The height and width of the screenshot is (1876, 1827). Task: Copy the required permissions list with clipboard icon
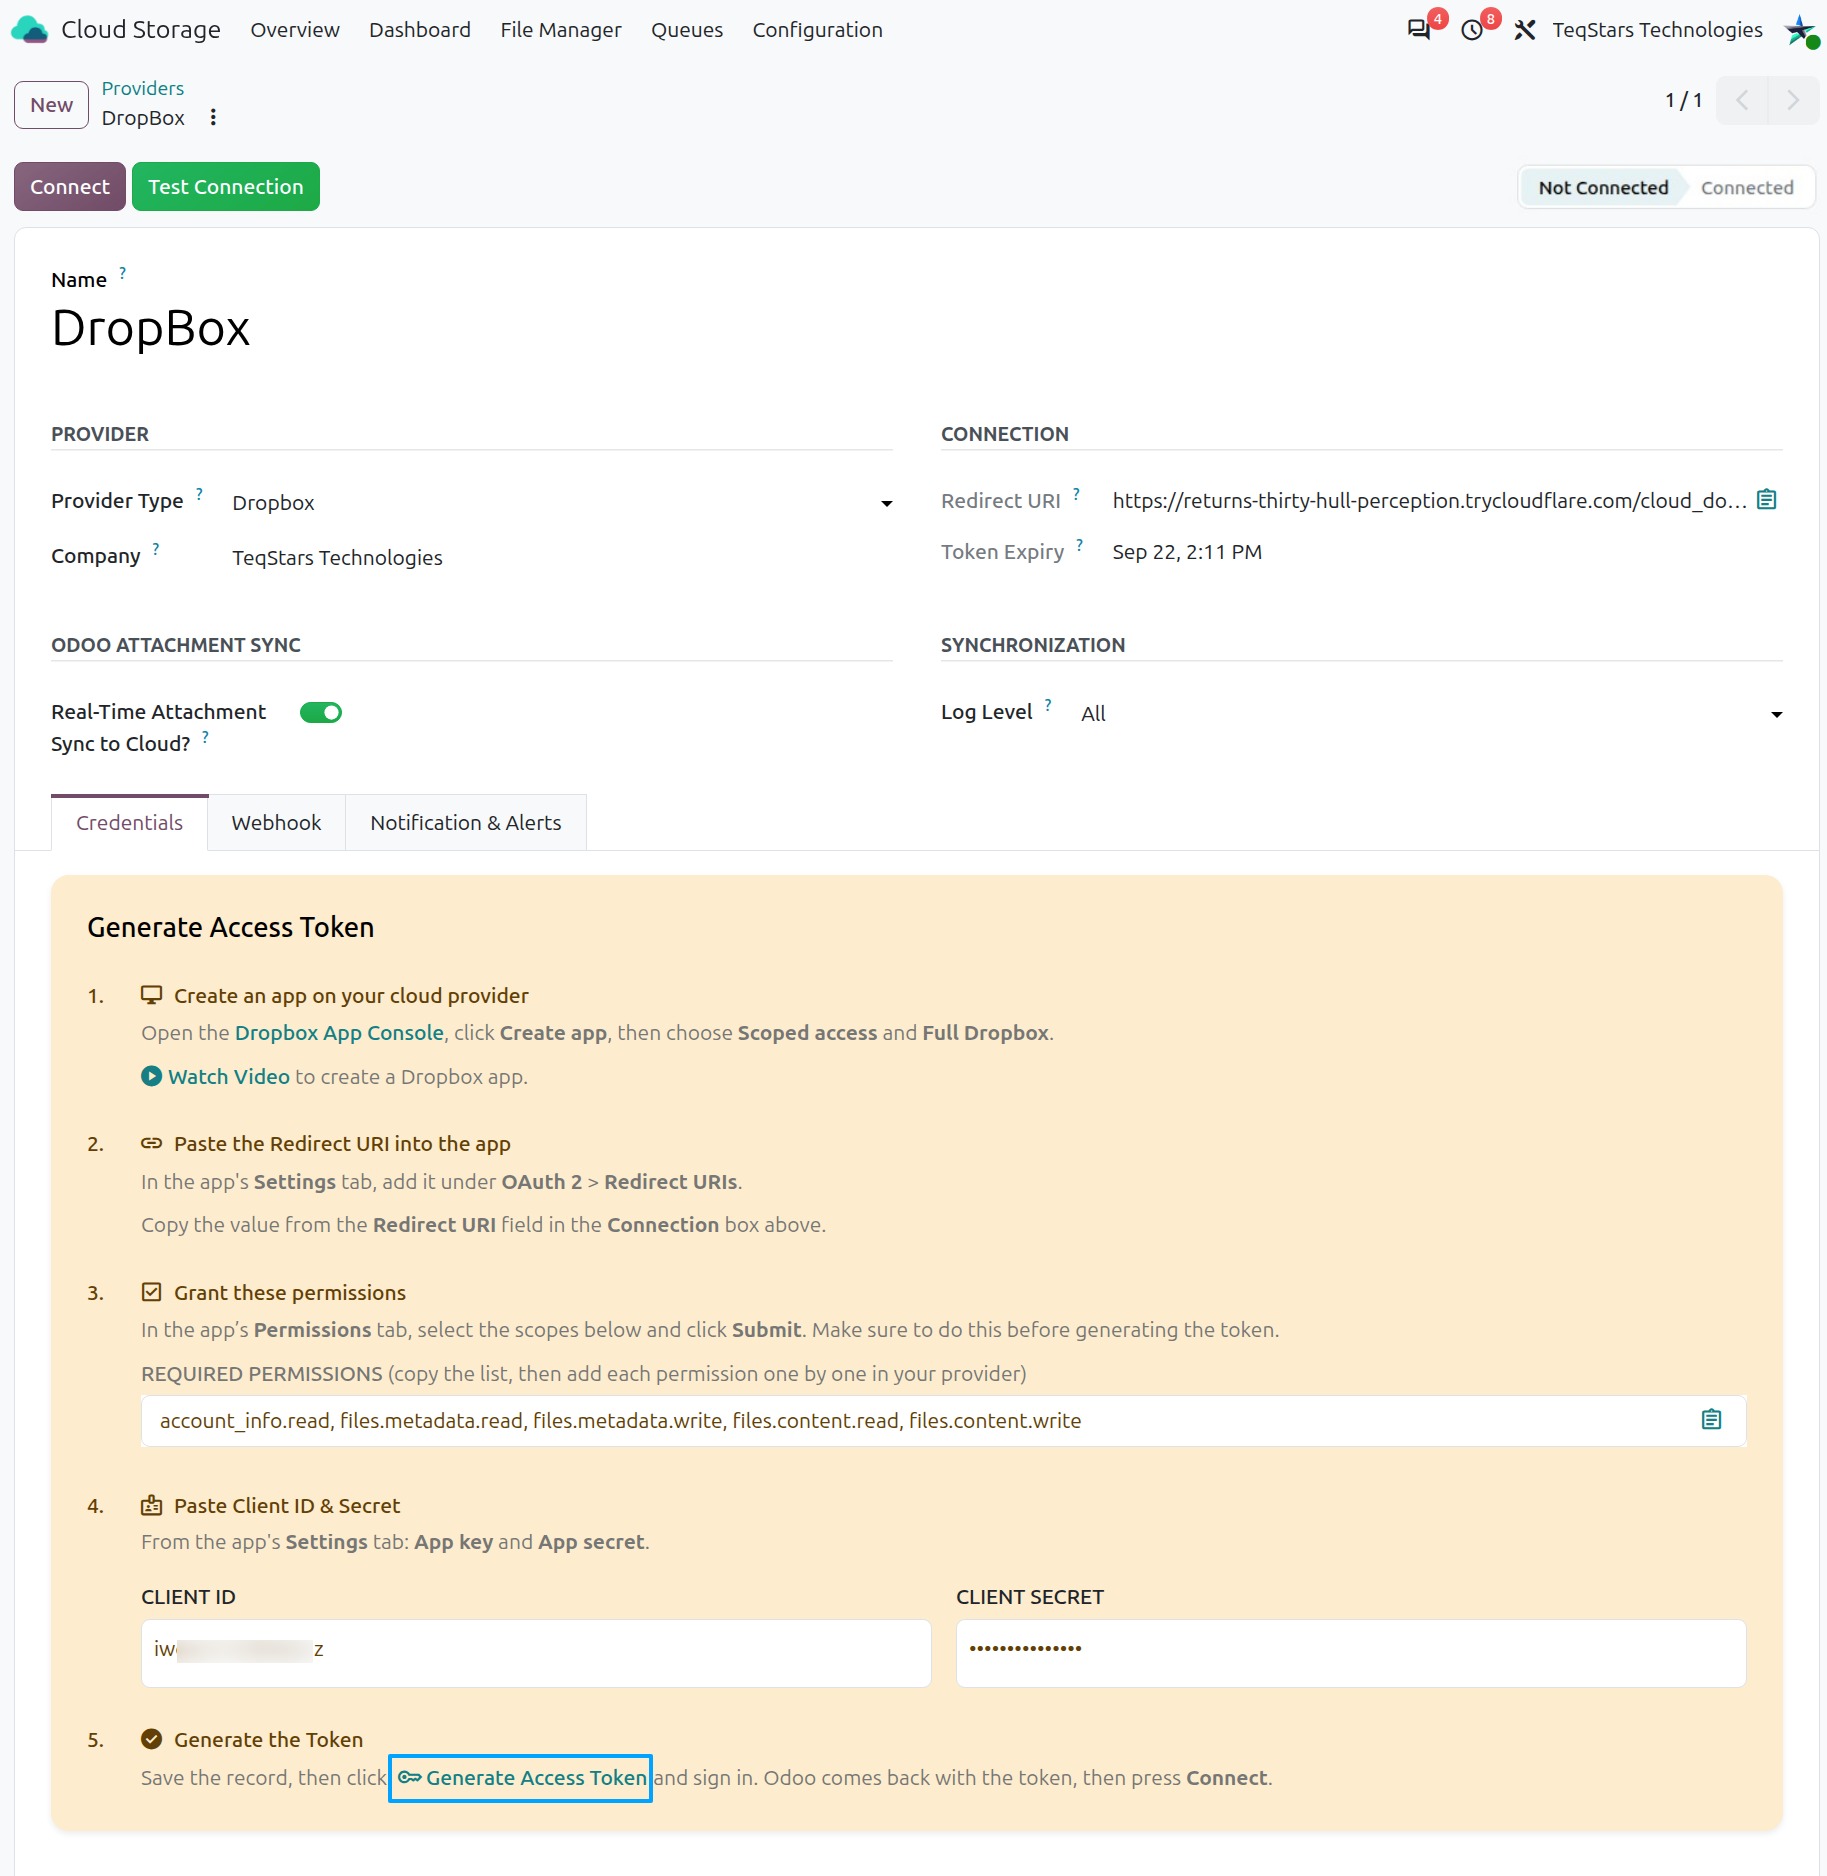click(1711, 1419)
